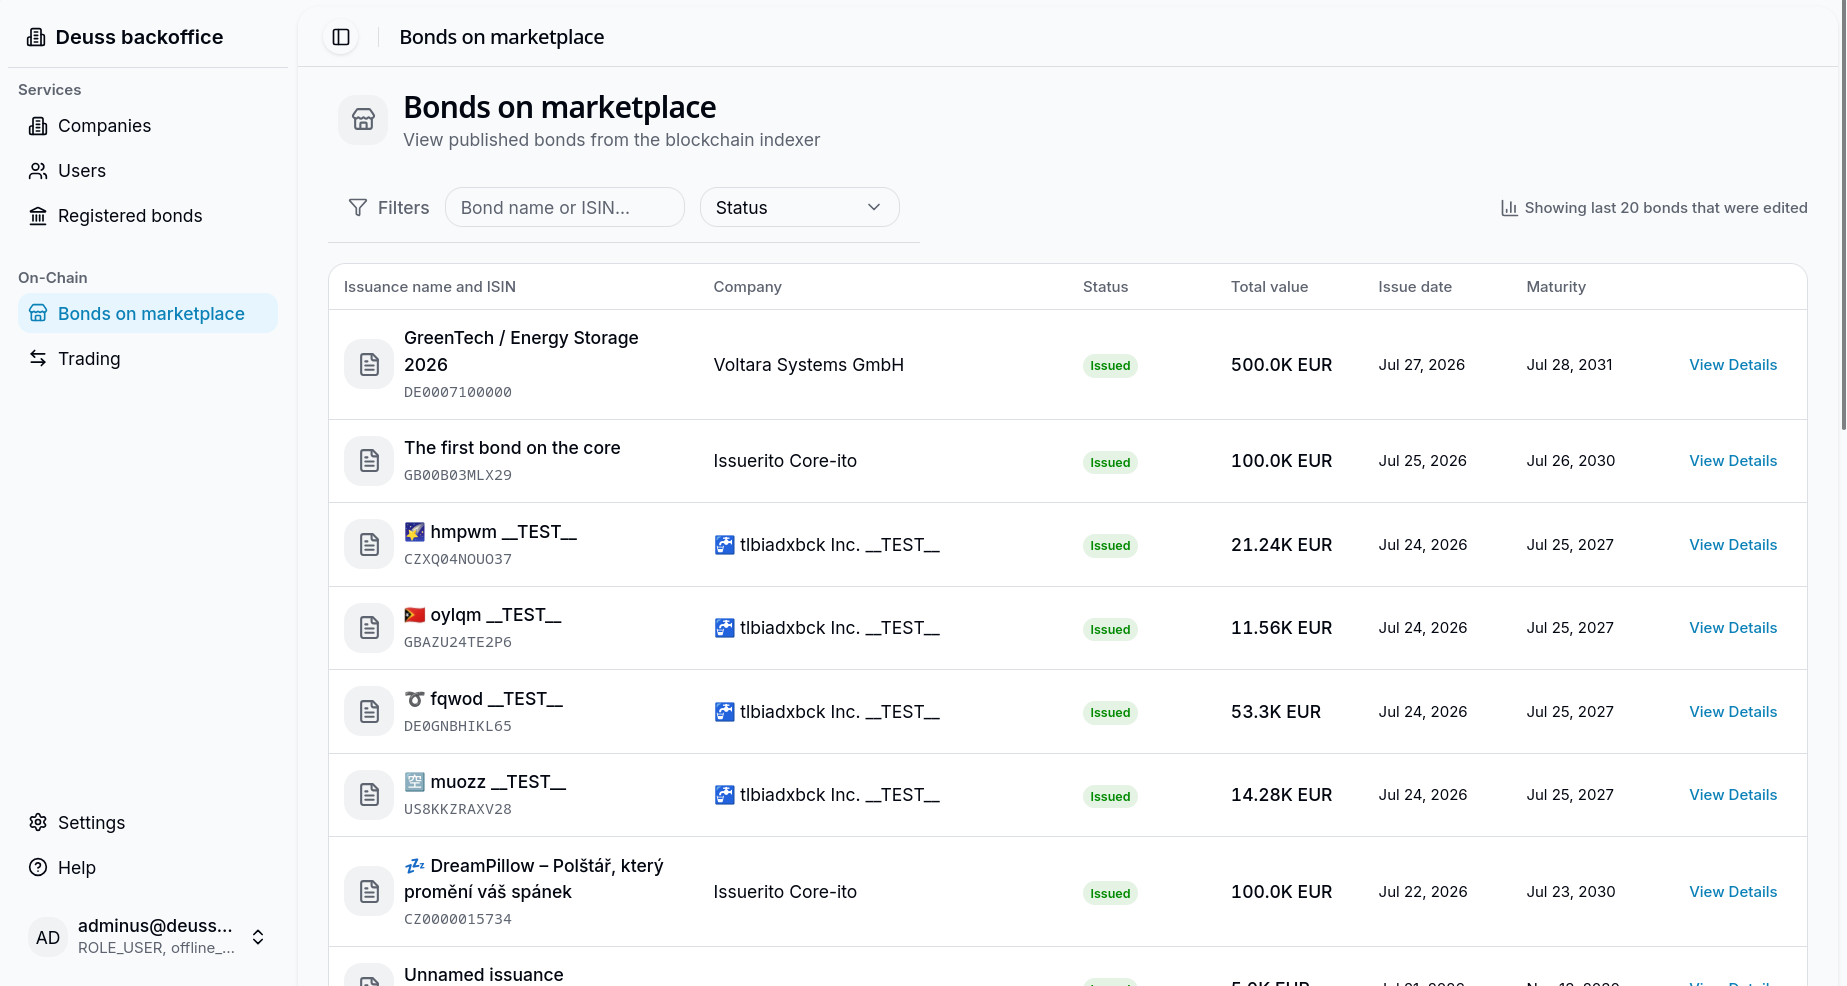Navigate to Trading section
Screen dimensions: 1847x986
(148, 358)
